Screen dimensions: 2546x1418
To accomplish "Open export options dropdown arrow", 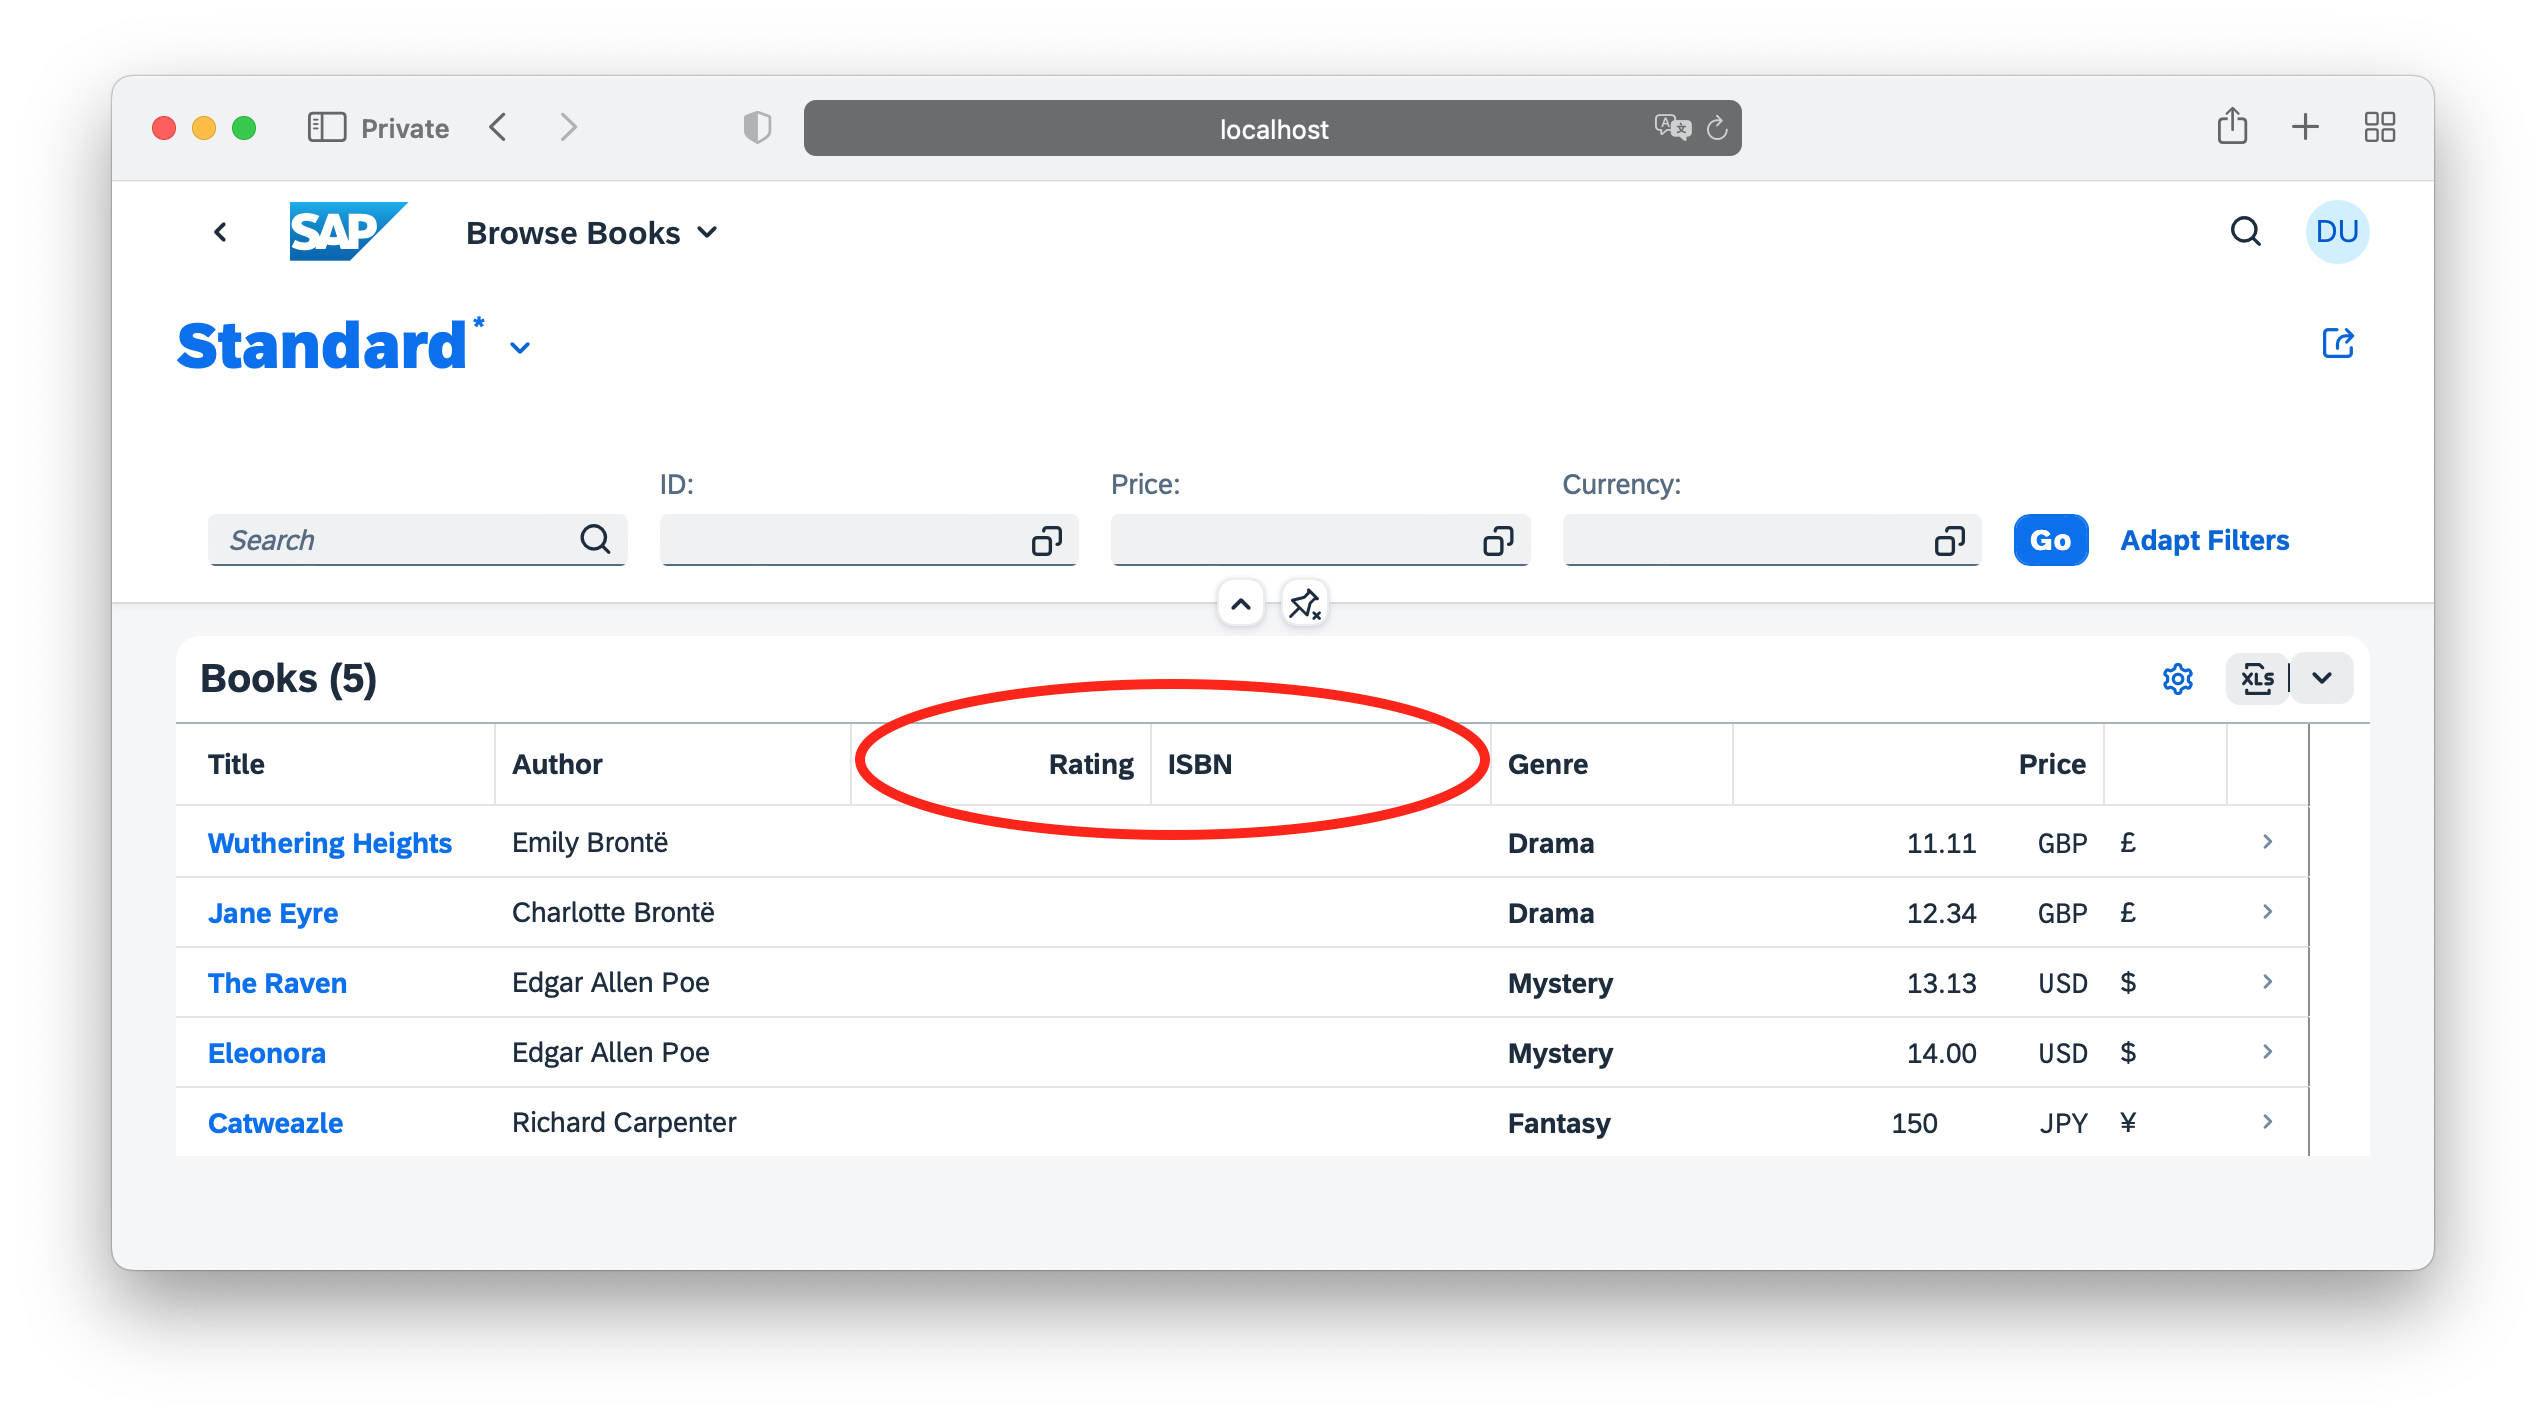I will pos(2322,679).
